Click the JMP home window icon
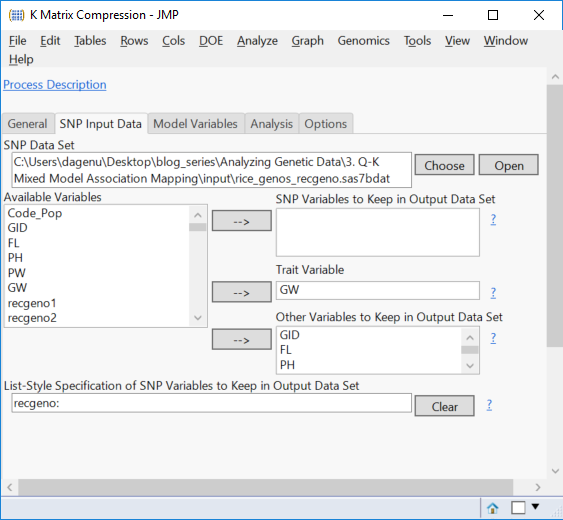This screenshot has height=520, width=563. [x=492, y=508]
